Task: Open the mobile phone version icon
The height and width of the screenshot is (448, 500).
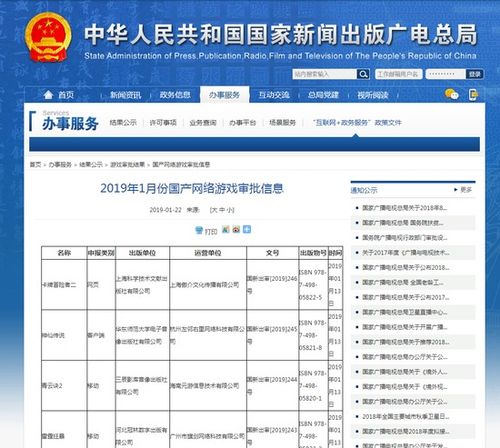Action: [473, 95]
